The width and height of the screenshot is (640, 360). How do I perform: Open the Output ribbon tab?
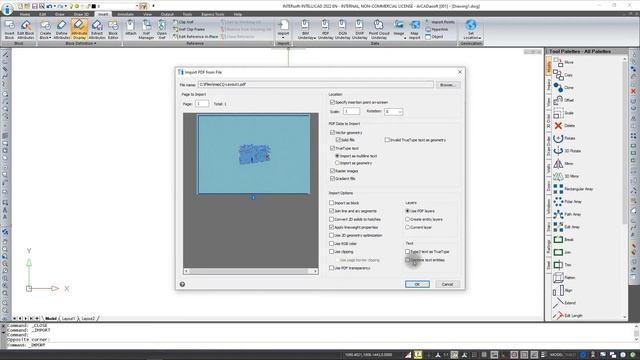167,14
